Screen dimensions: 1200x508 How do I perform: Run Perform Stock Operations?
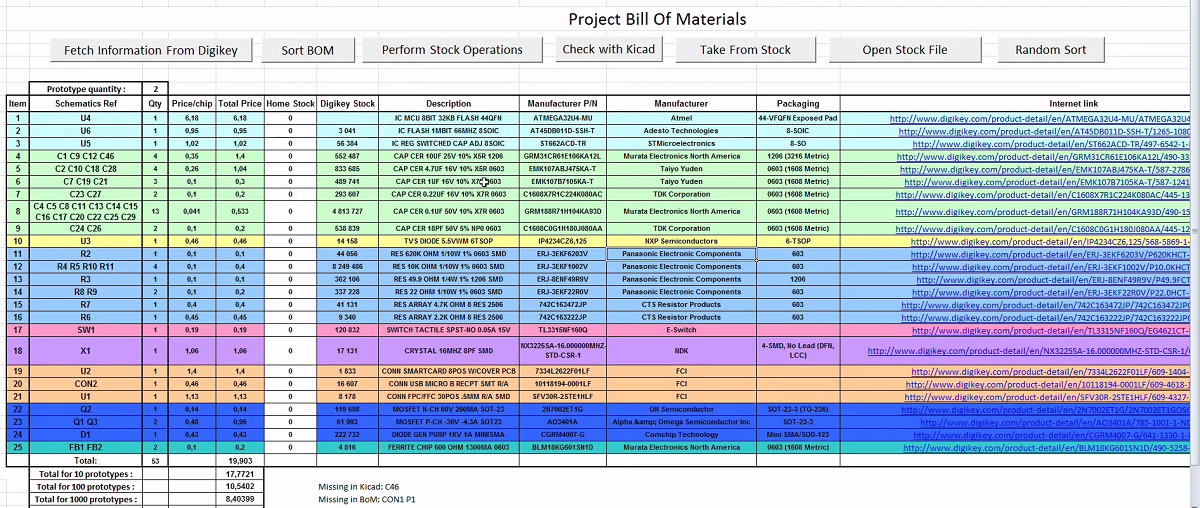pos(452,50)
